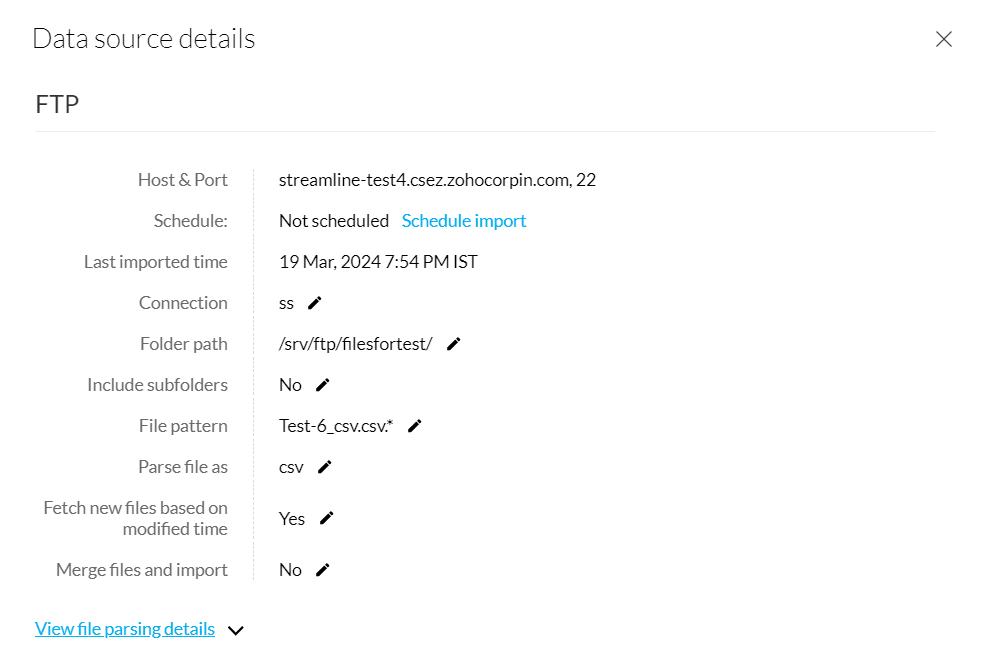Click the /srv/ftp/filesfortest/ folder path text
Screen dimensions: 983x662
355,344
